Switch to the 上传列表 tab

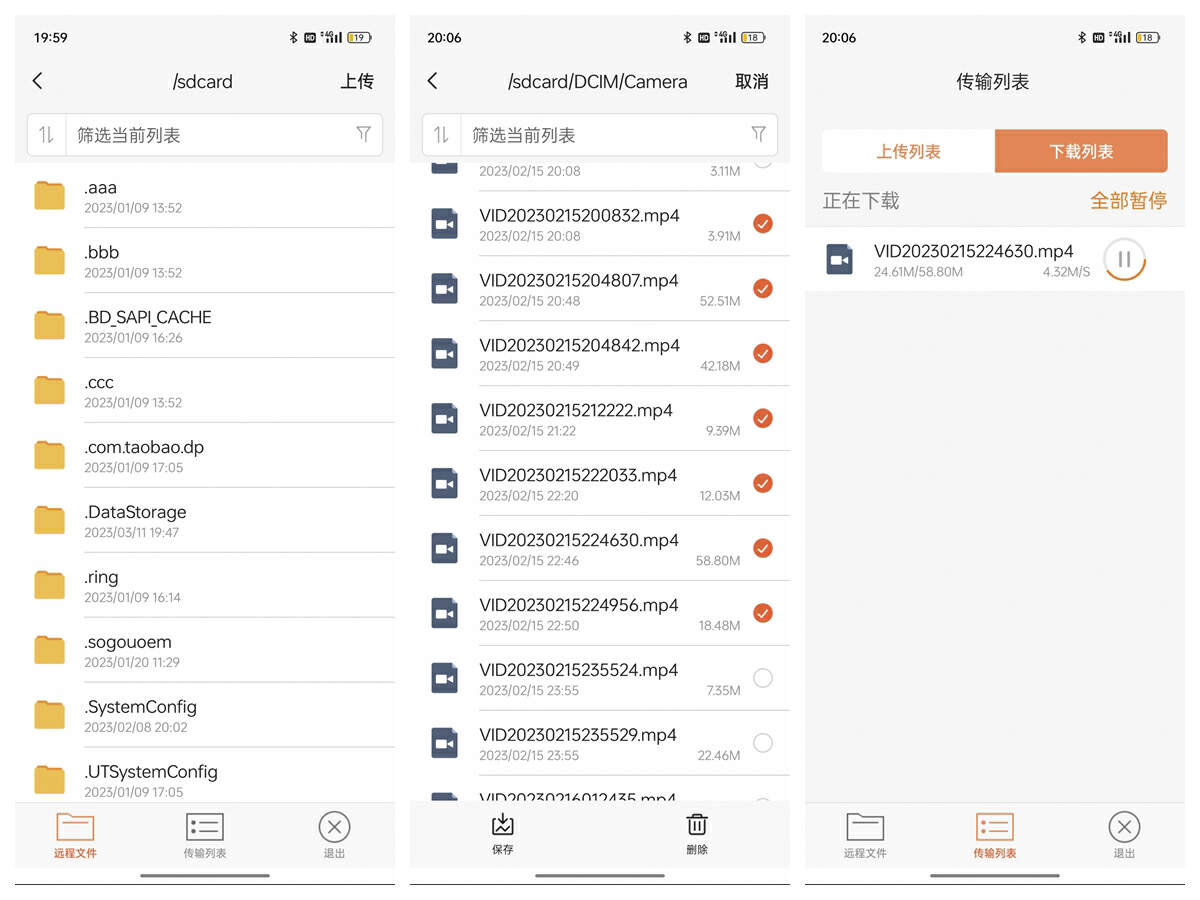click(909, 152)
